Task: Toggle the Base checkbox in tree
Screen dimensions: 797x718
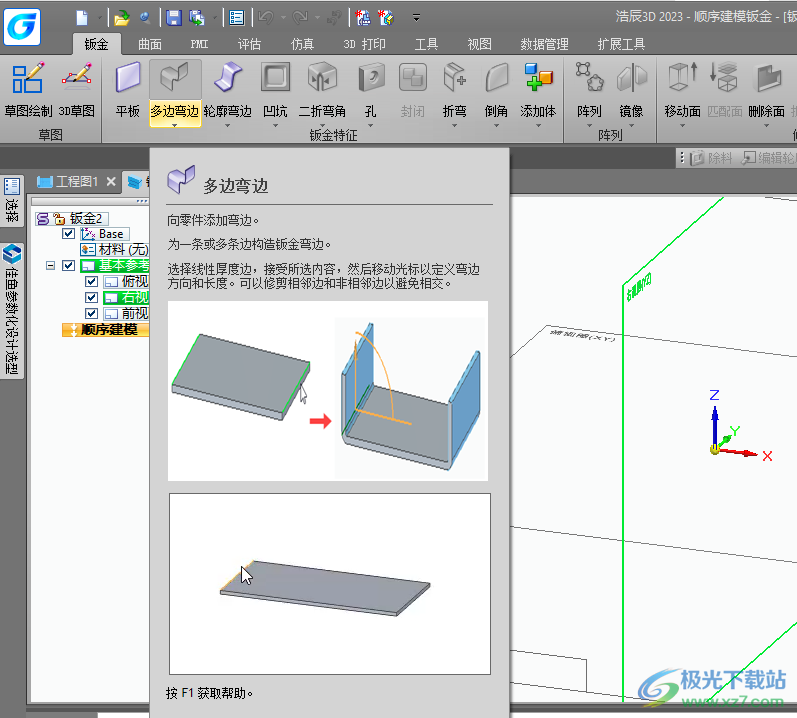Action: tap(68, 234)
